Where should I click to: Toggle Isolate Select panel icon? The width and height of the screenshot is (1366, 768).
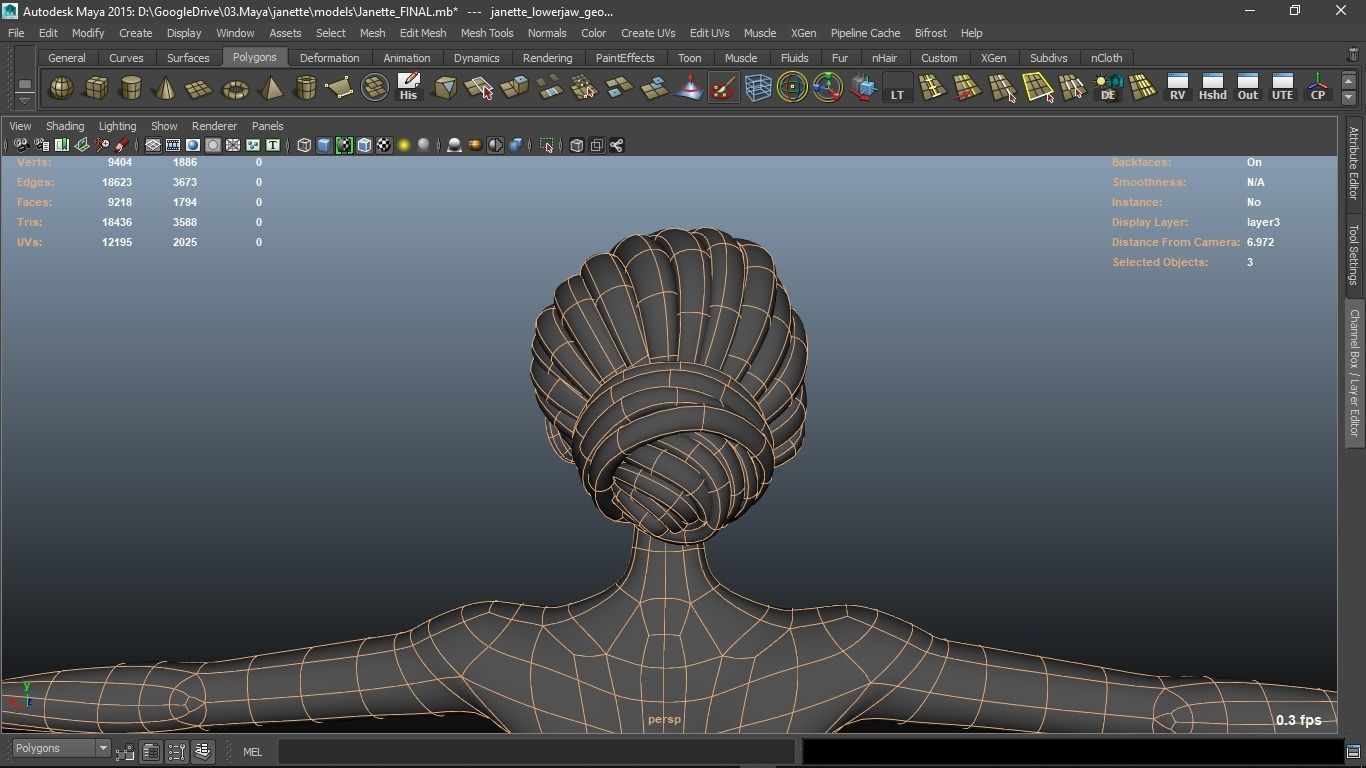click(x=547, y=145)
